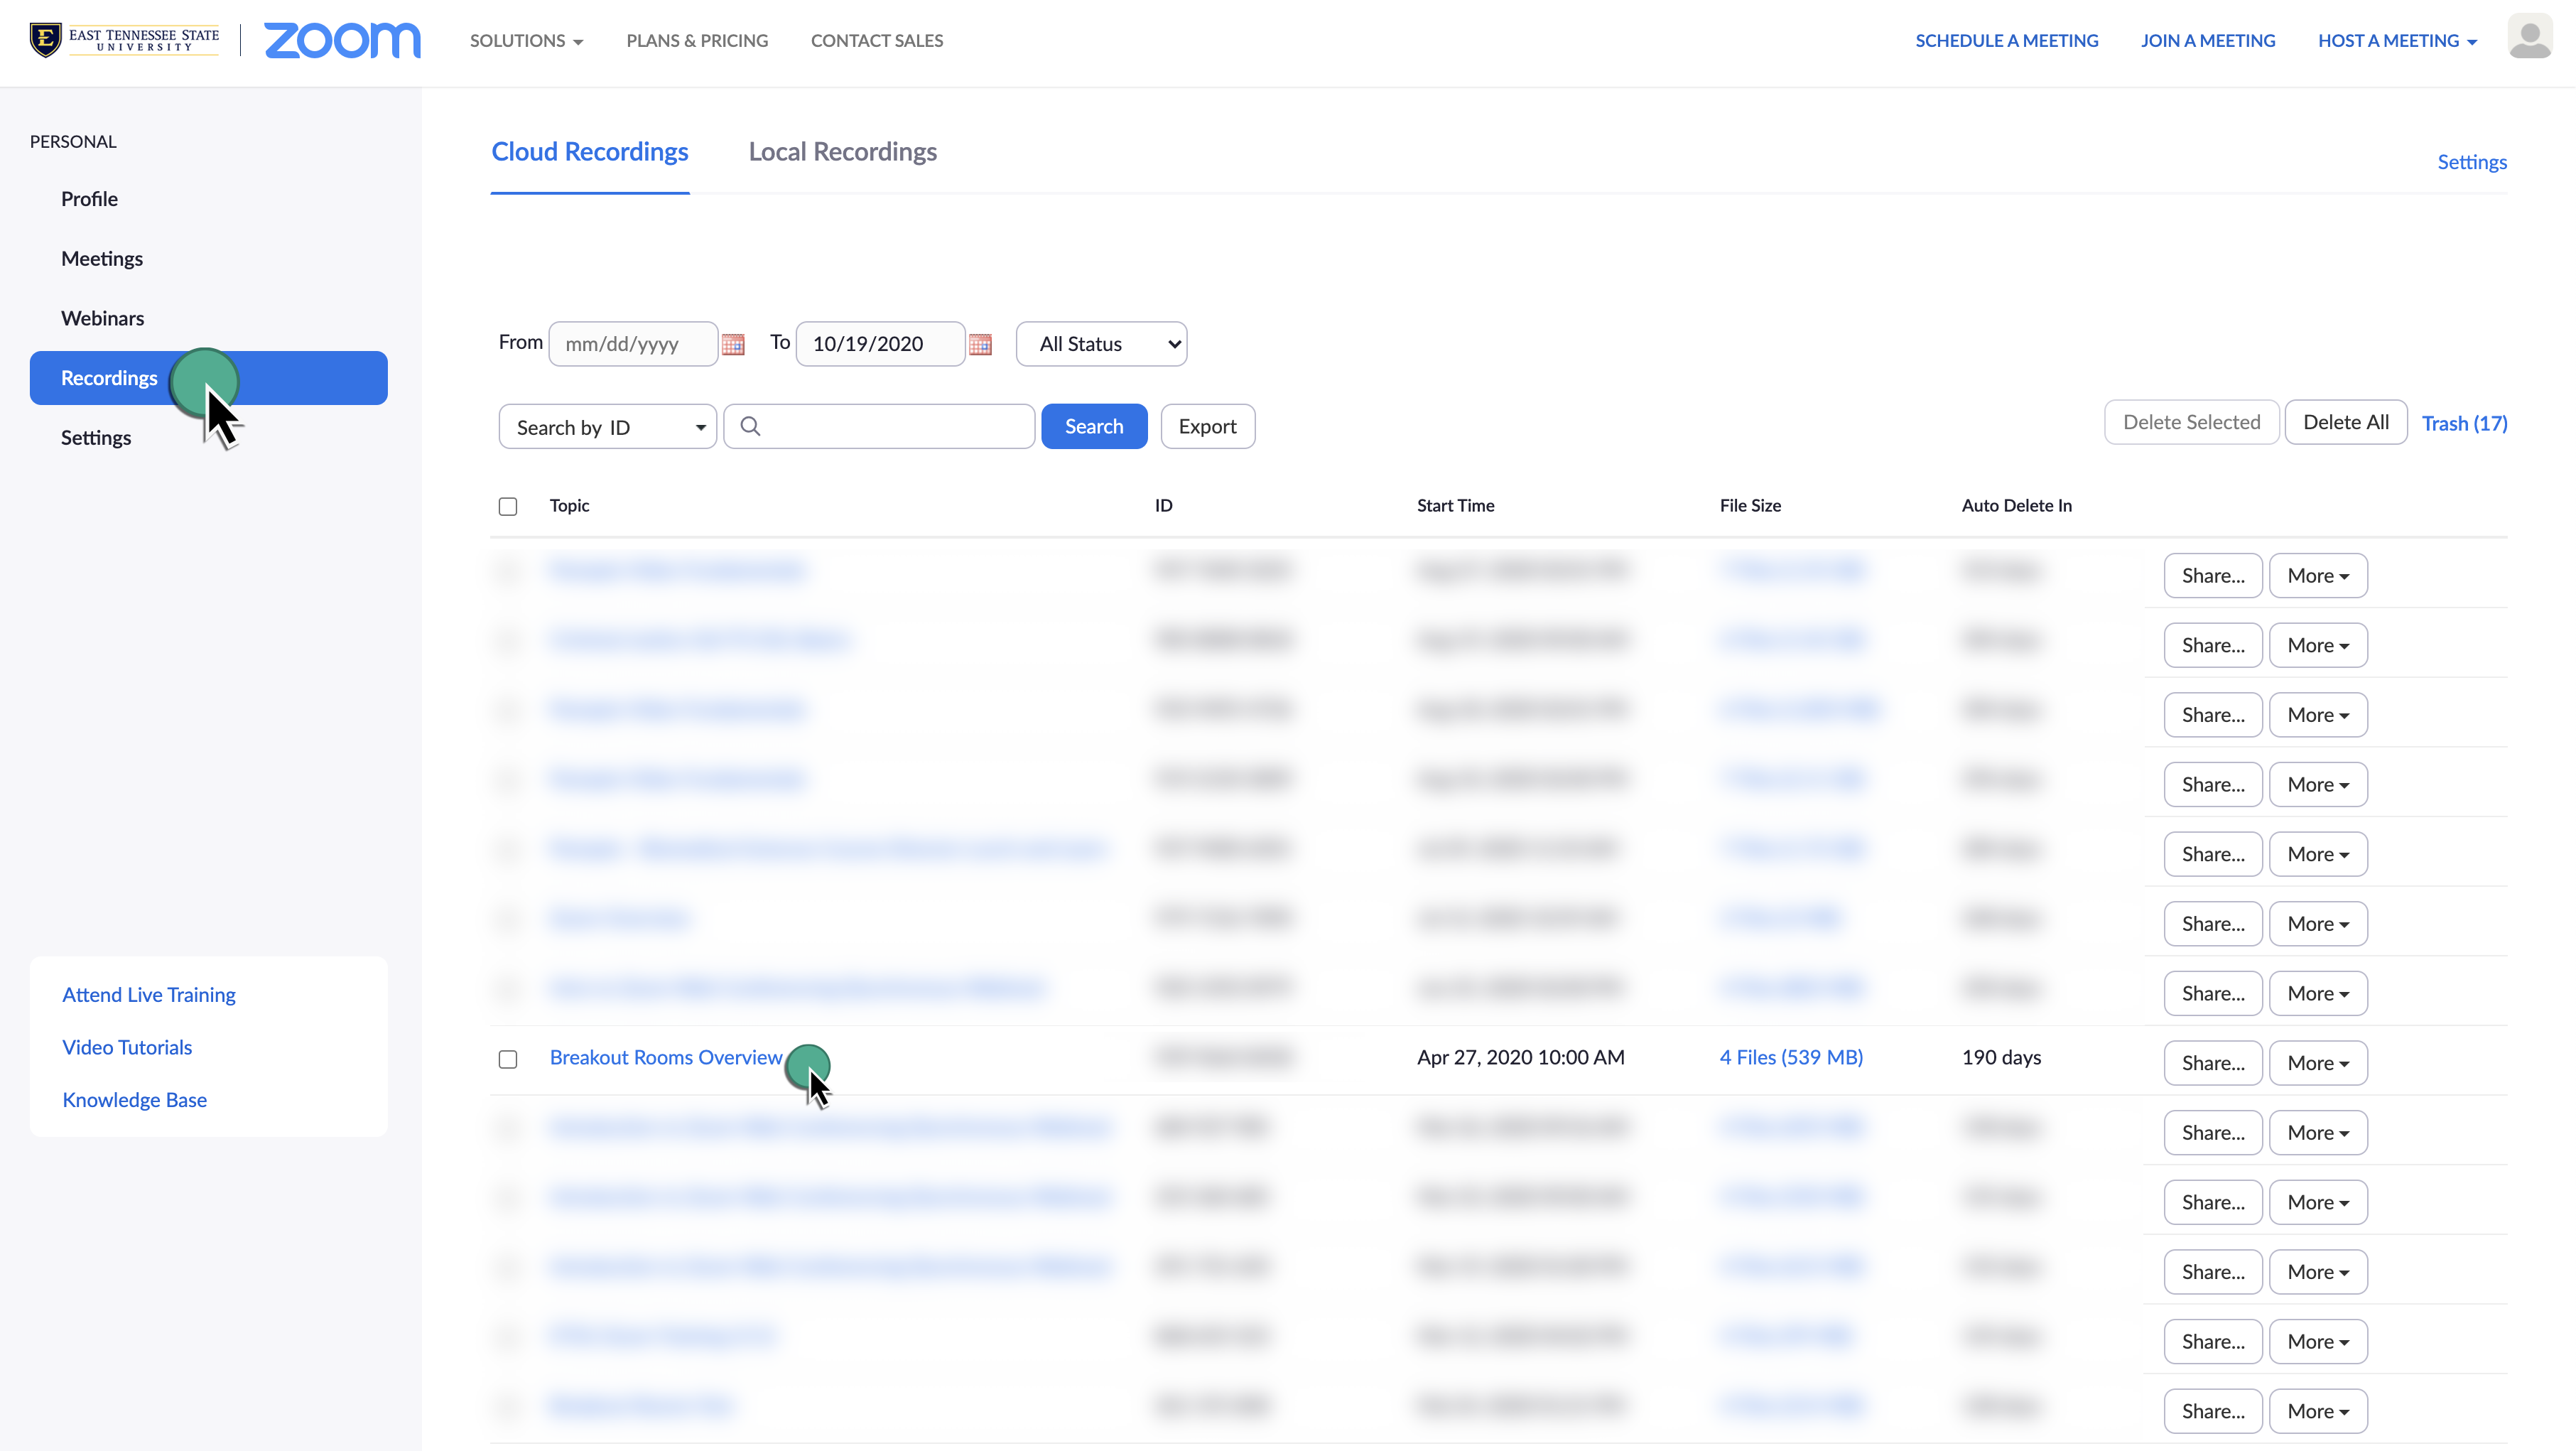This screenshot has width=2576, height=1451.
Task: Open Meetings in the sidebar
Action: [102, 259]
